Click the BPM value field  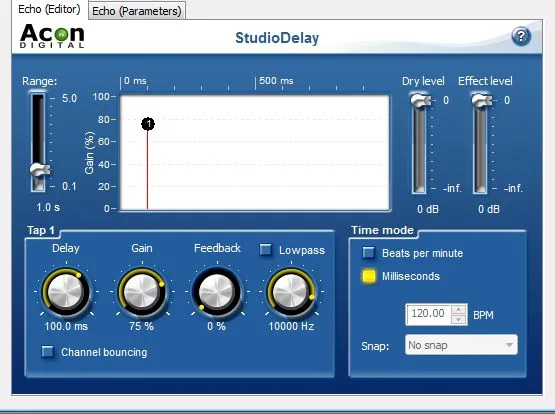click(428, 314)
